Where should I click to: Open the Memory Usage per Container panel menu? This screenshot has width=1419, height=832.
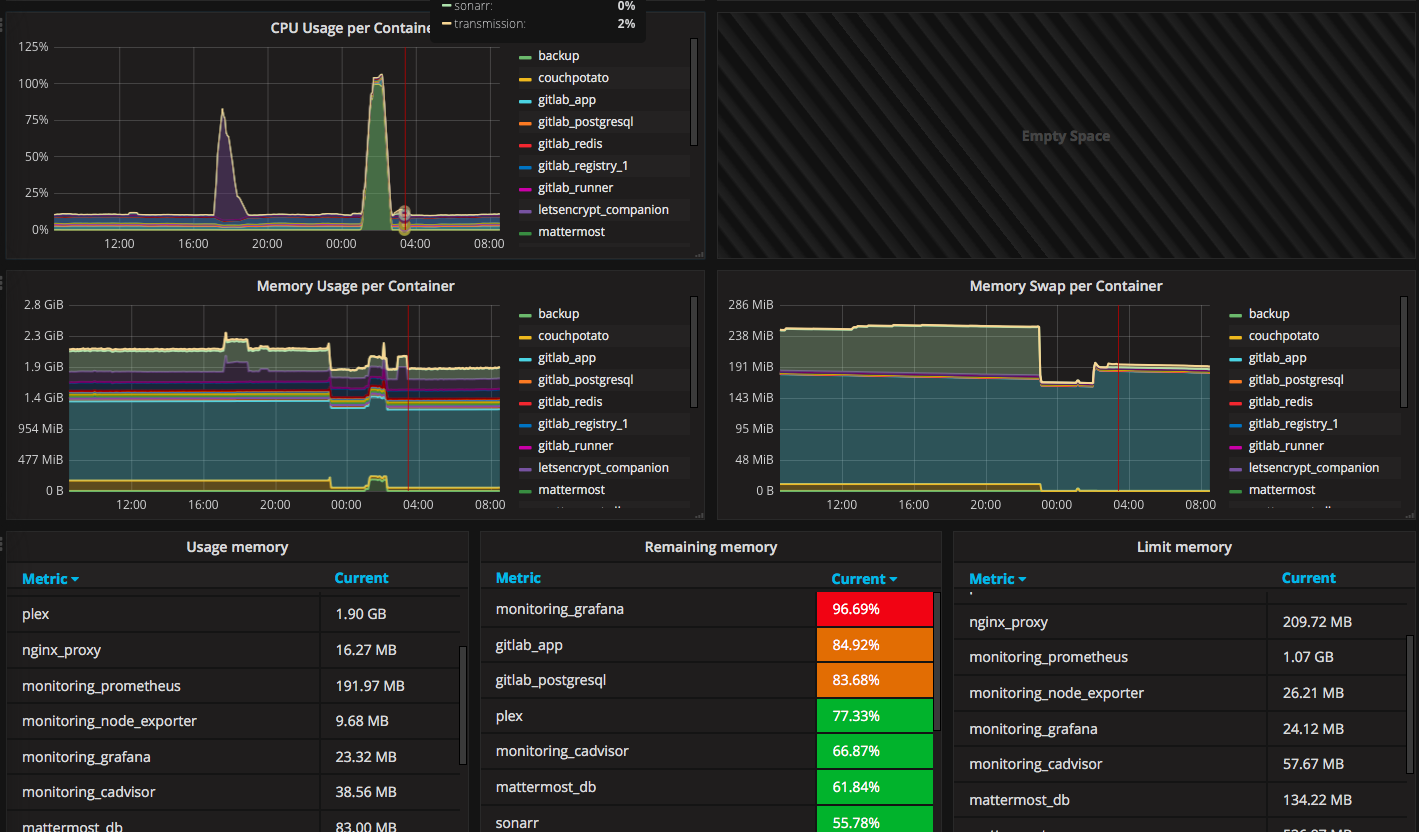point(356,286)
